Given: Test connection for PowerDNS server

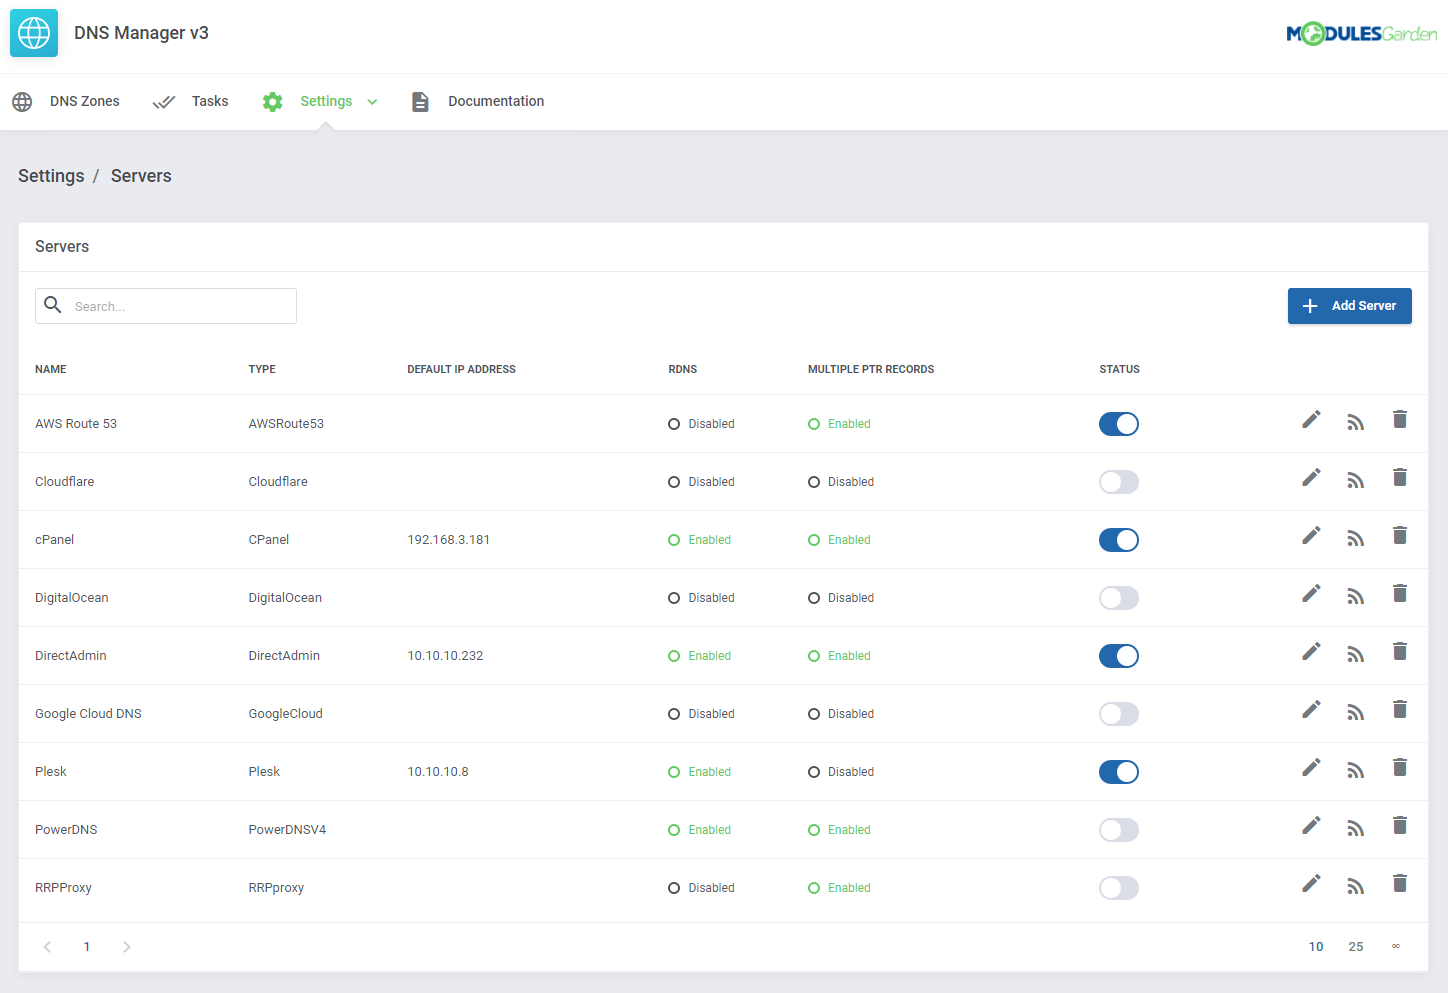Looking at the screenshot, I should [x=1355, y=829].
